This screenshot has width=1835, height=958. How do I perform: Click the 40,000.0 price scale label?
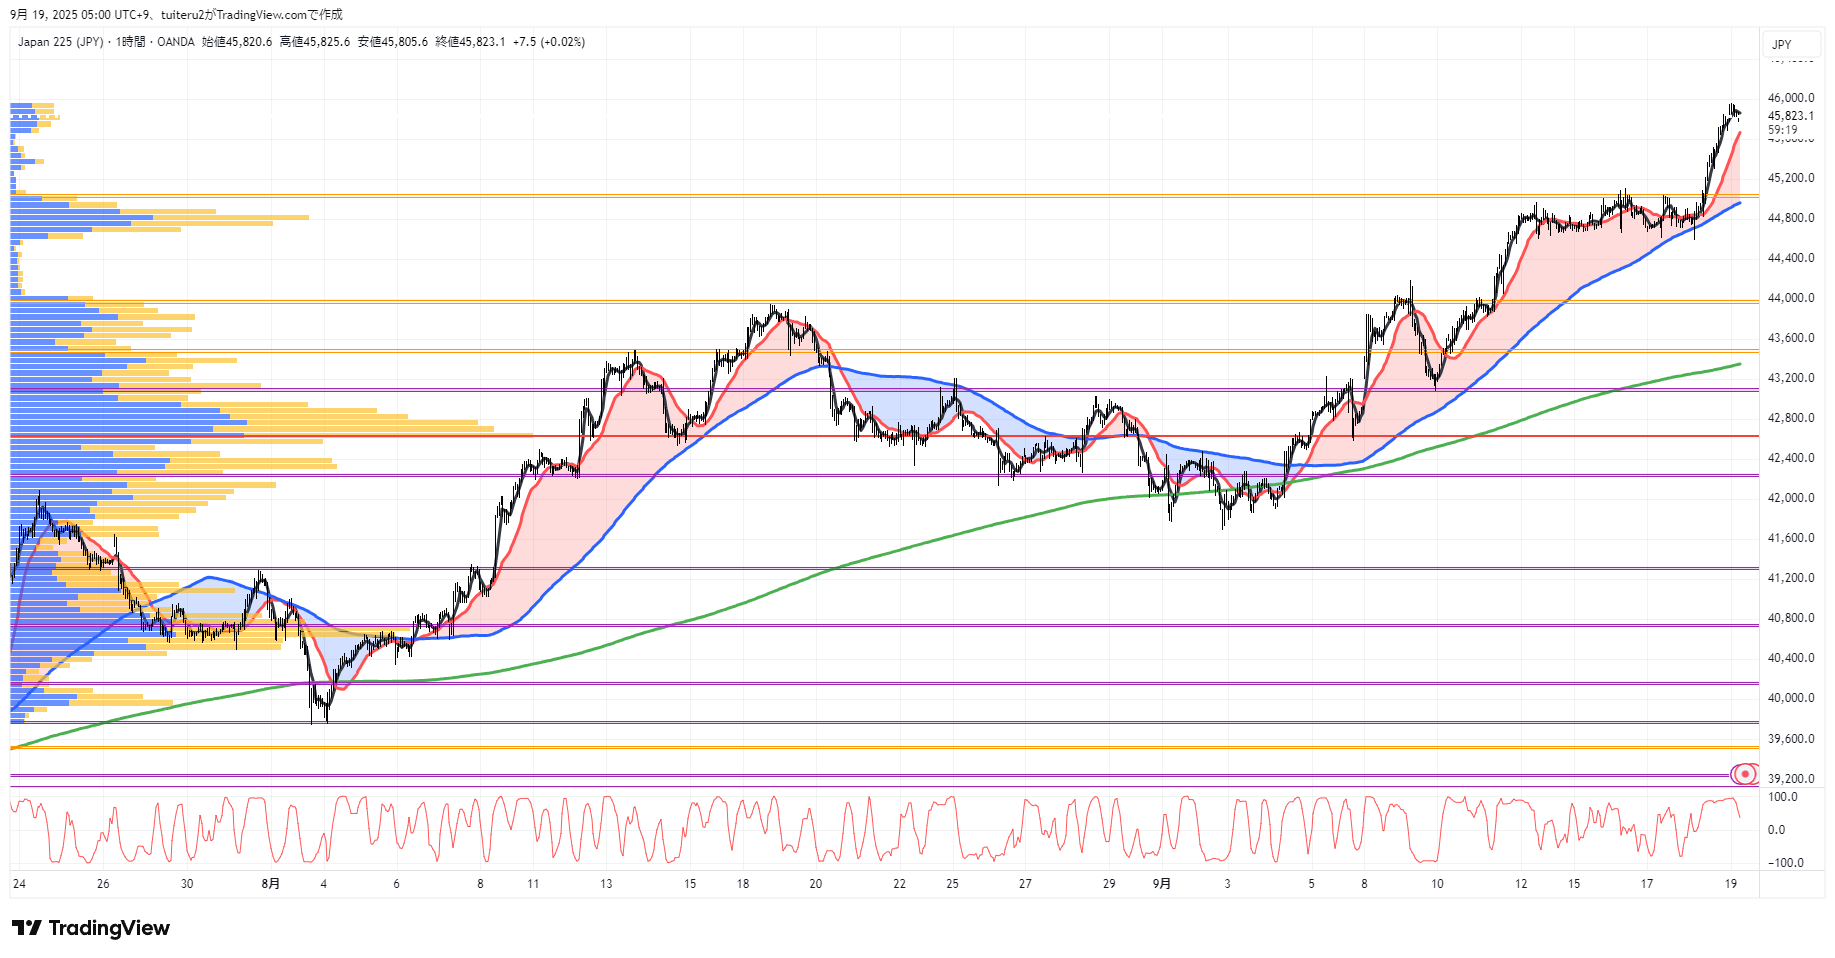click(1790, 698)
